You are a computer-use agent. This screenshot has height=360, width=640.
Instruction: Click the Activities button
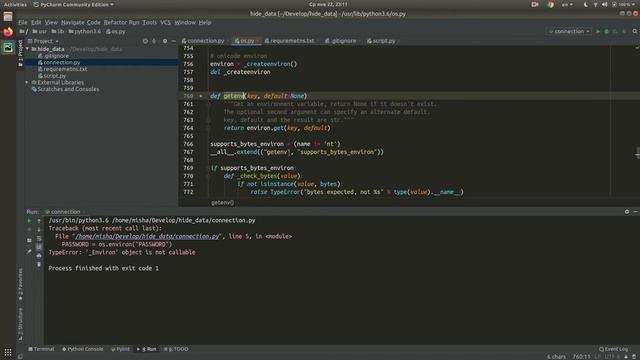click(15, 4)
